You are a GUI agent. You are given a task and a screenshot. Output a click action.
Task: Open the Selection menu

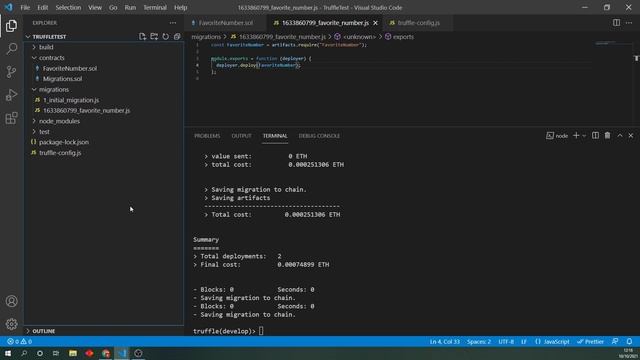pyautogui.click(x=68, y=7)
